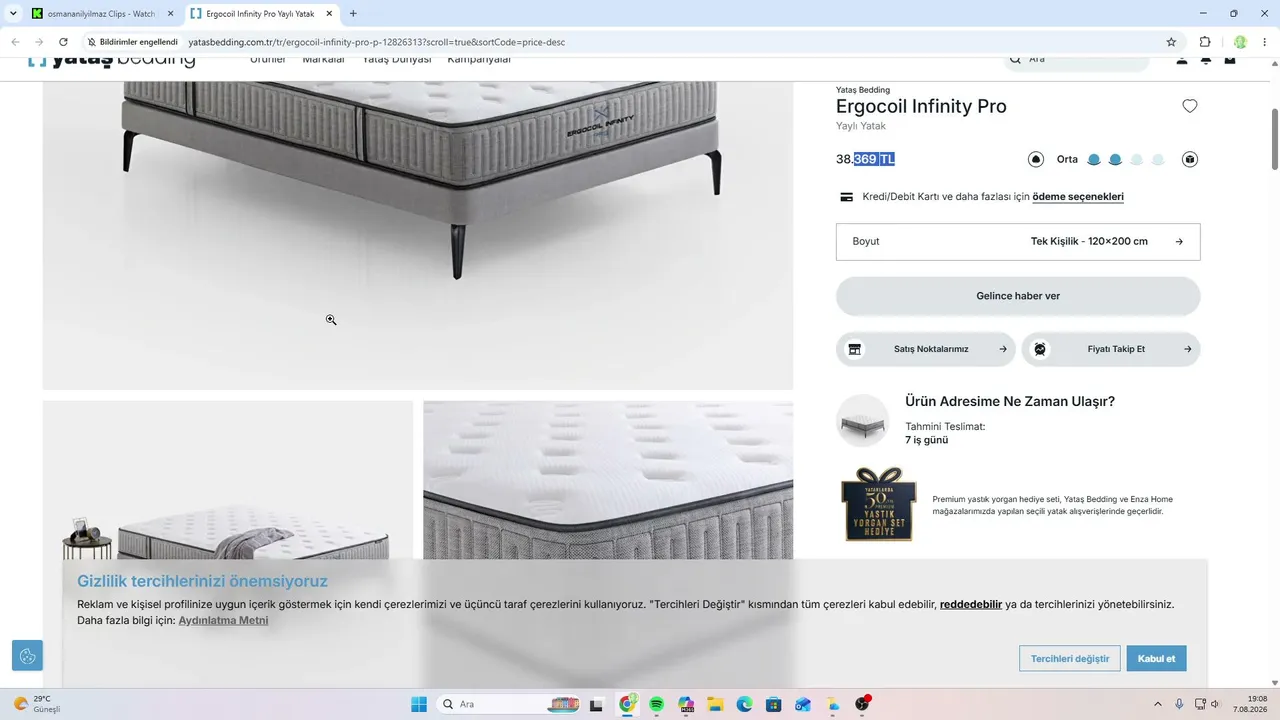
Task: Click the browser address bar URL
Action: pyautogui.click(x=376, y=42)
